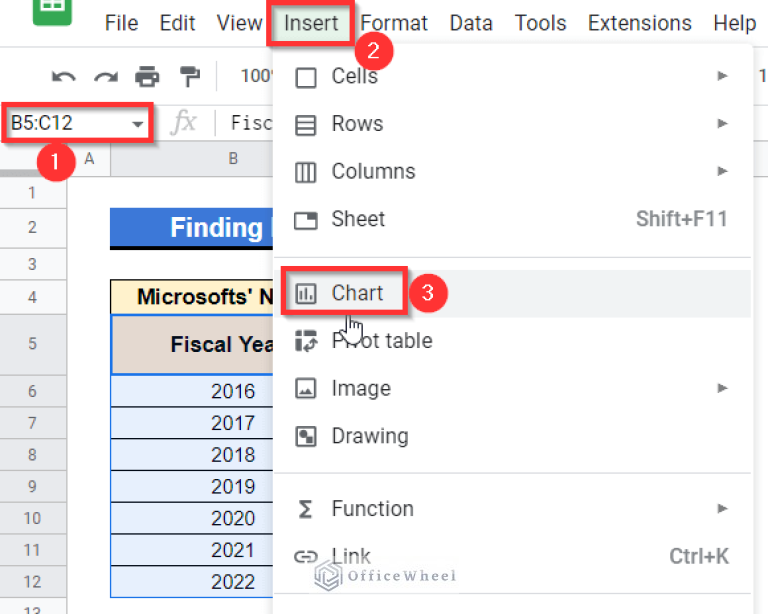Click the Rows menu entry icon
This screenshot has width=768, height=614.
coord(306,124)
